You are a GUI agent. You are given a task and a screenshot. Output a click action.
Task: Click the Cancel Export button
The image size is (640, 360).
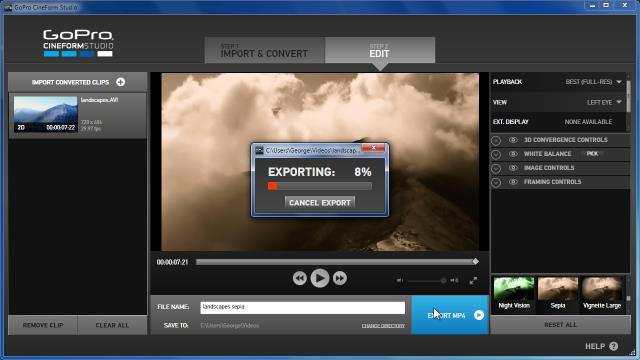320,202
